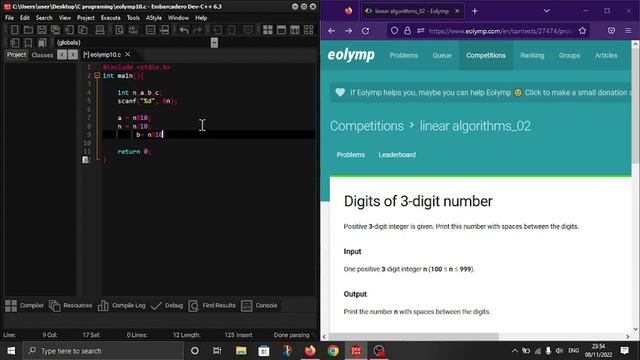Go to the next bookmark
The image size is (640, 360).
(42, 42)
